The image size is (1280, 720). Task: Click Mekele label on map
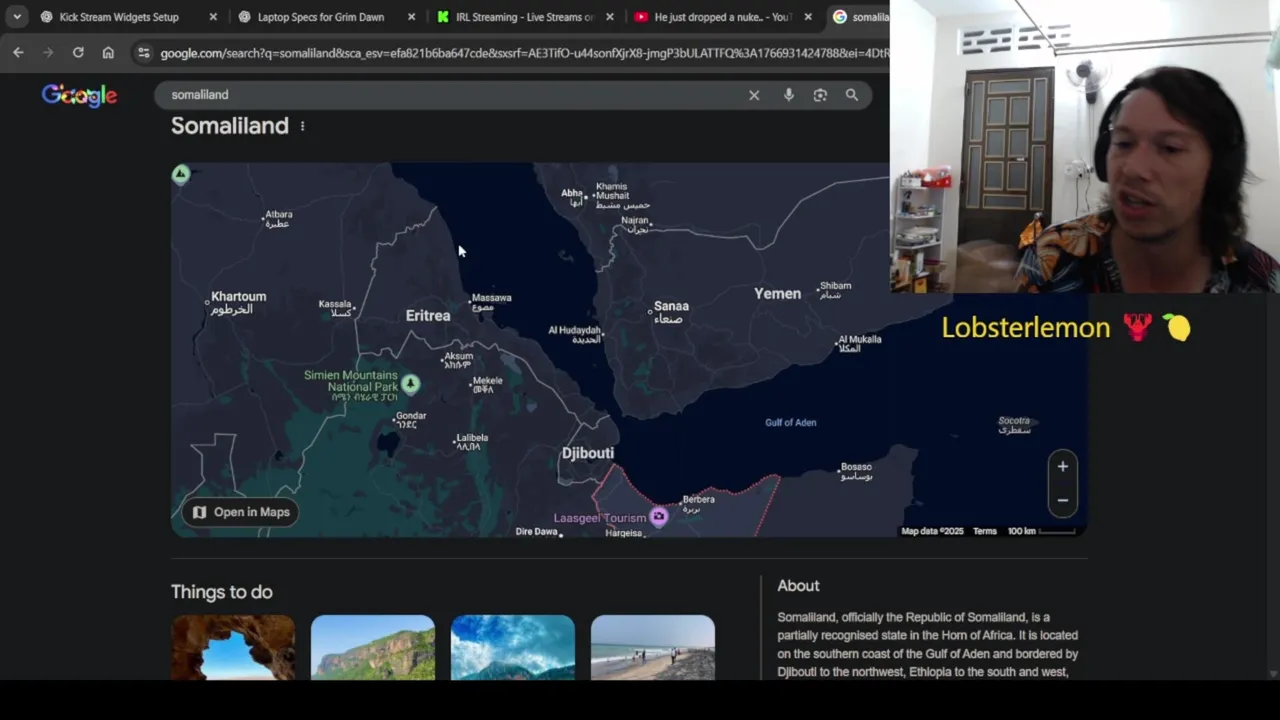(x=487, y=384)
